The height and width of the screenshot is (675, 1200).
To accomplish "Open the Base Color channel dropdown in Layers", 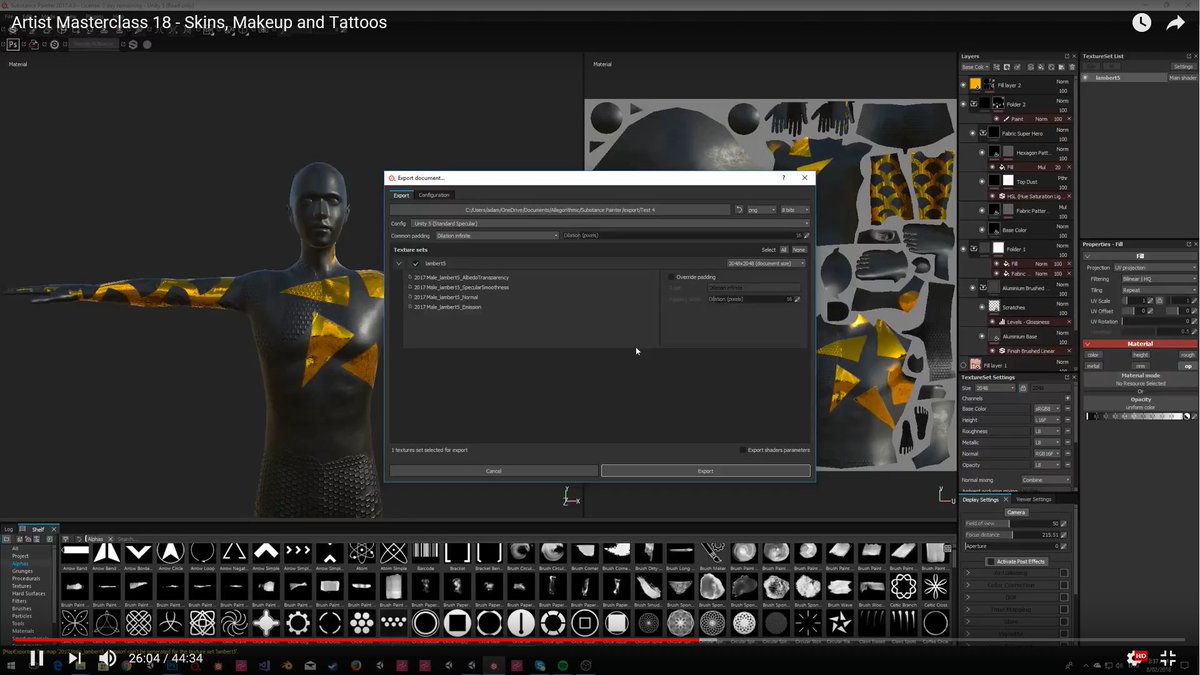I will tap(975, 68).
